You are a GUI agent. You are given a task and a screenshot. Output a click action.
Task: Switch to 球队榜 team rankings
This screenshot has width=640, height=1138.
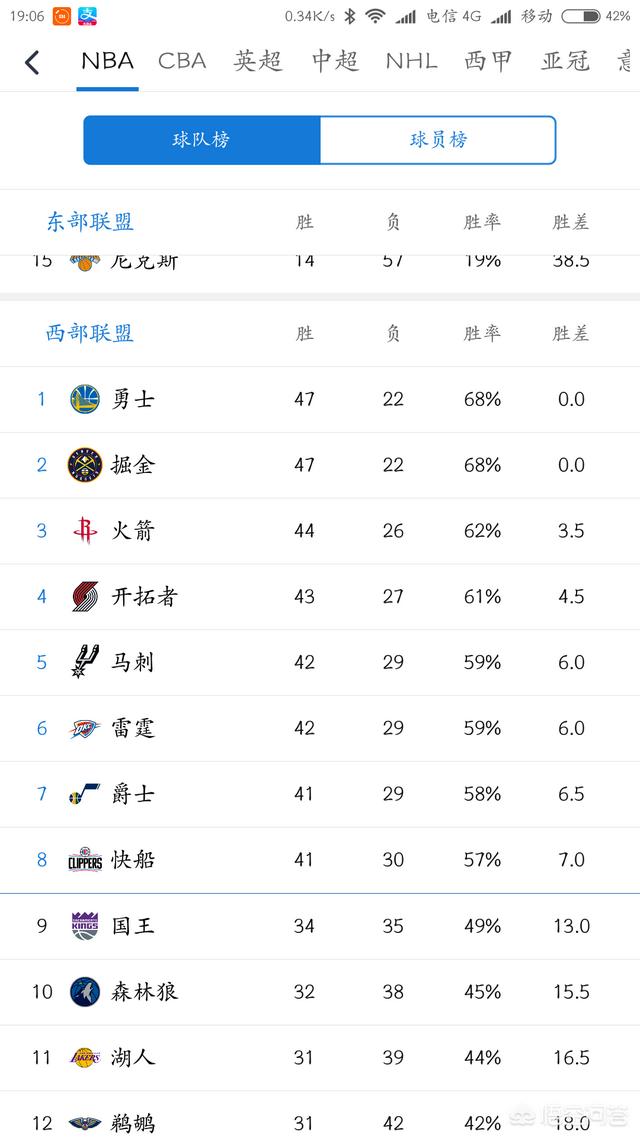coord(202,140)
